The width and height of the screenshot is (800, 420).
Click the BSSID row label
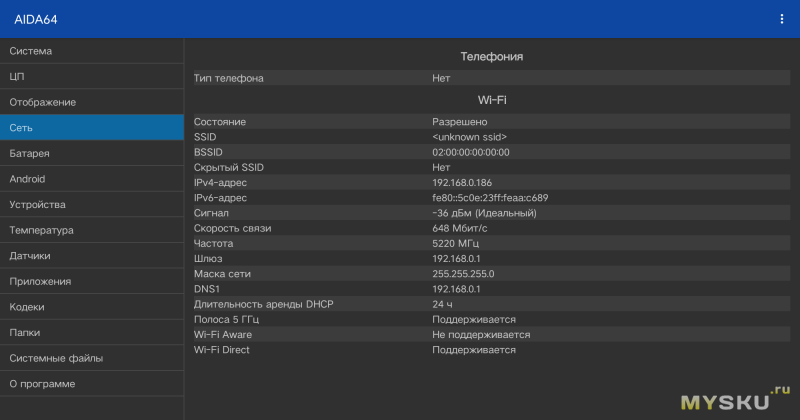click(x=208, y=152)
